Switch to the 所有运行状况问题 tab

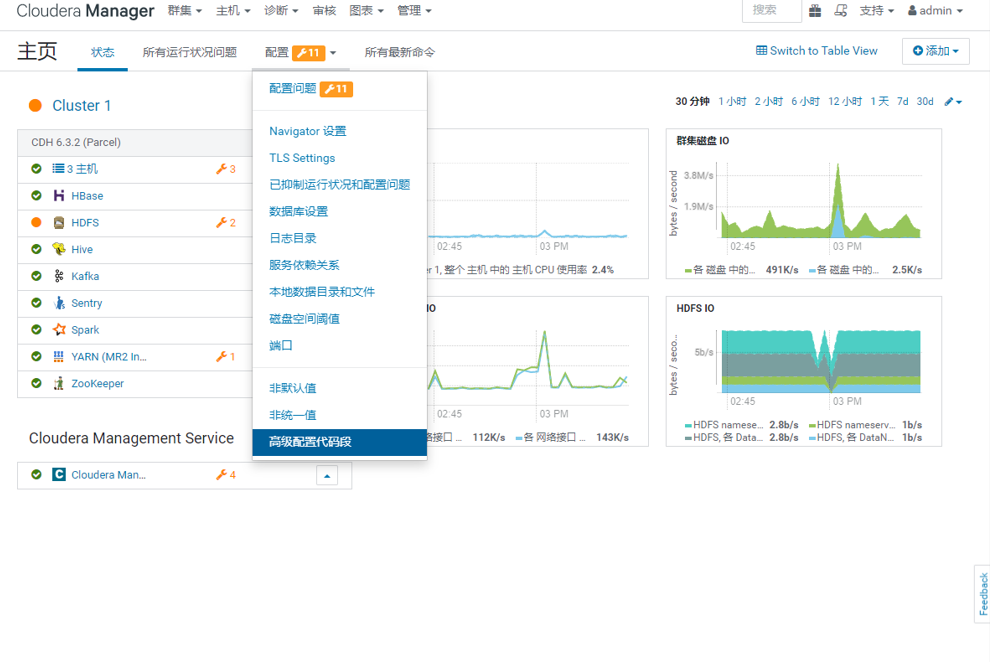tap(189, 52)
